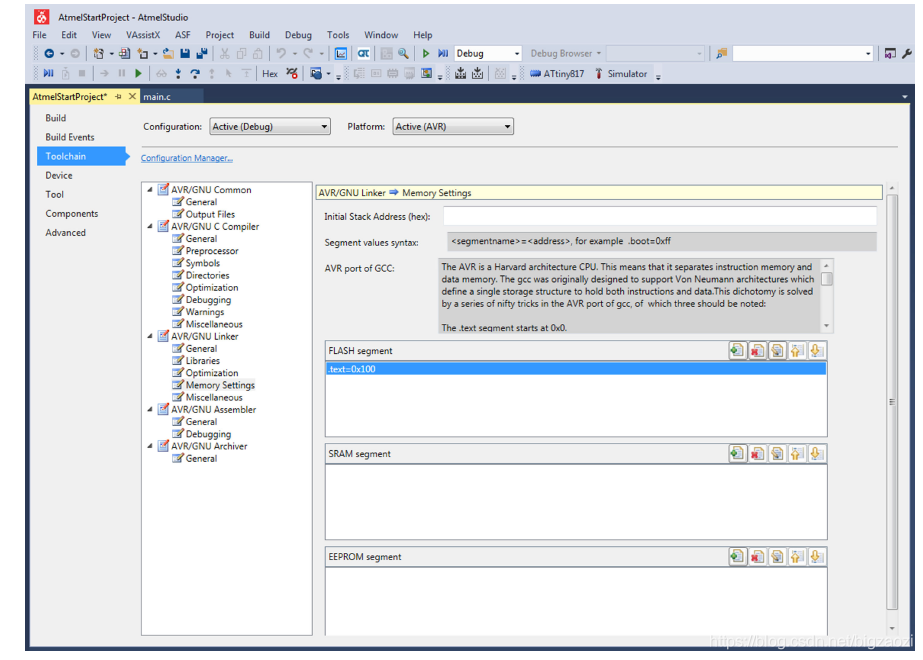Viewport: 923px width, 660px height.
Task: Click the Simulator tool button
Action: pos(620,74)
